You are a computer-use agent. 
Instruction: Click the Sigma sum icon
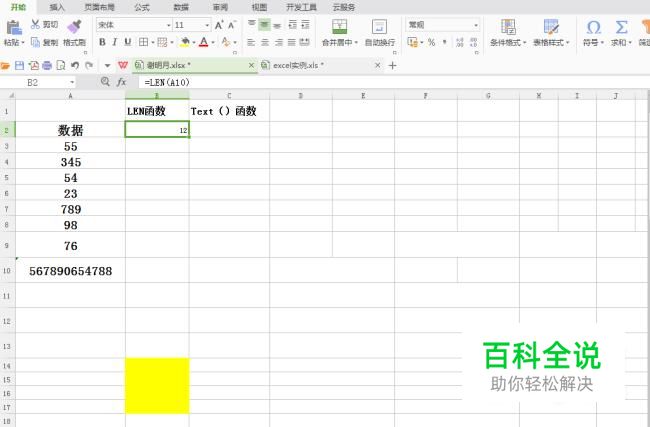621,27
